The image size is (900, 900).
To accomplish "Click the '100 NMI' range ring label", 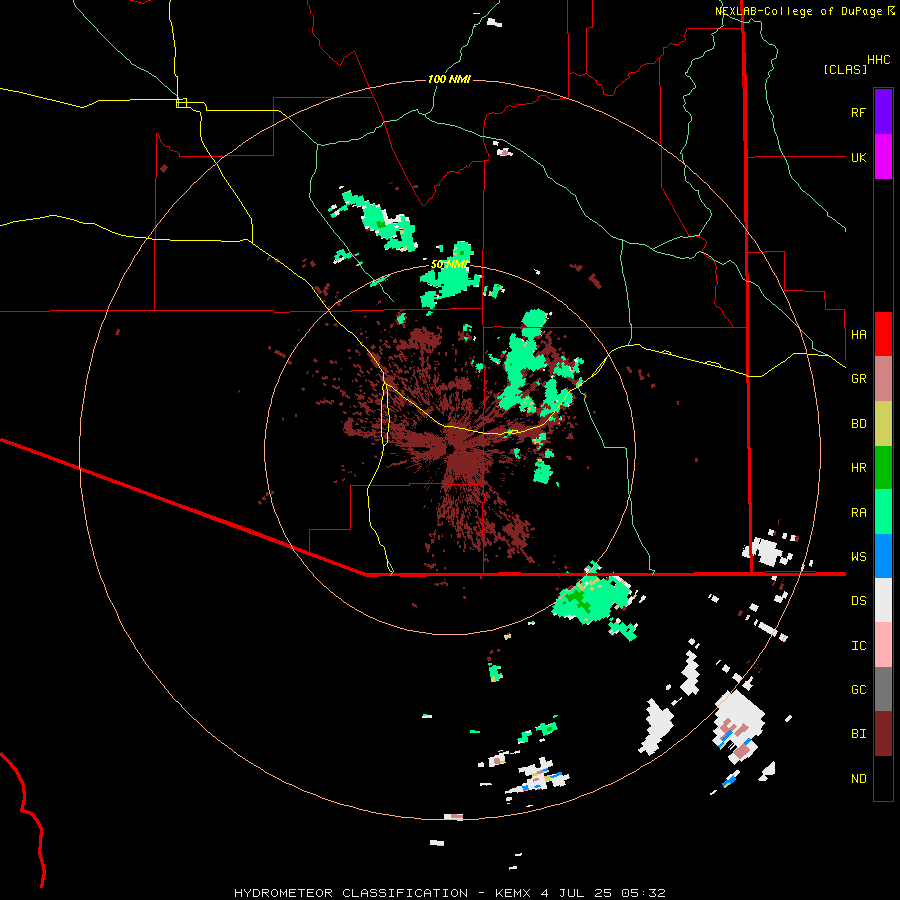I will (x=449, y=79).
